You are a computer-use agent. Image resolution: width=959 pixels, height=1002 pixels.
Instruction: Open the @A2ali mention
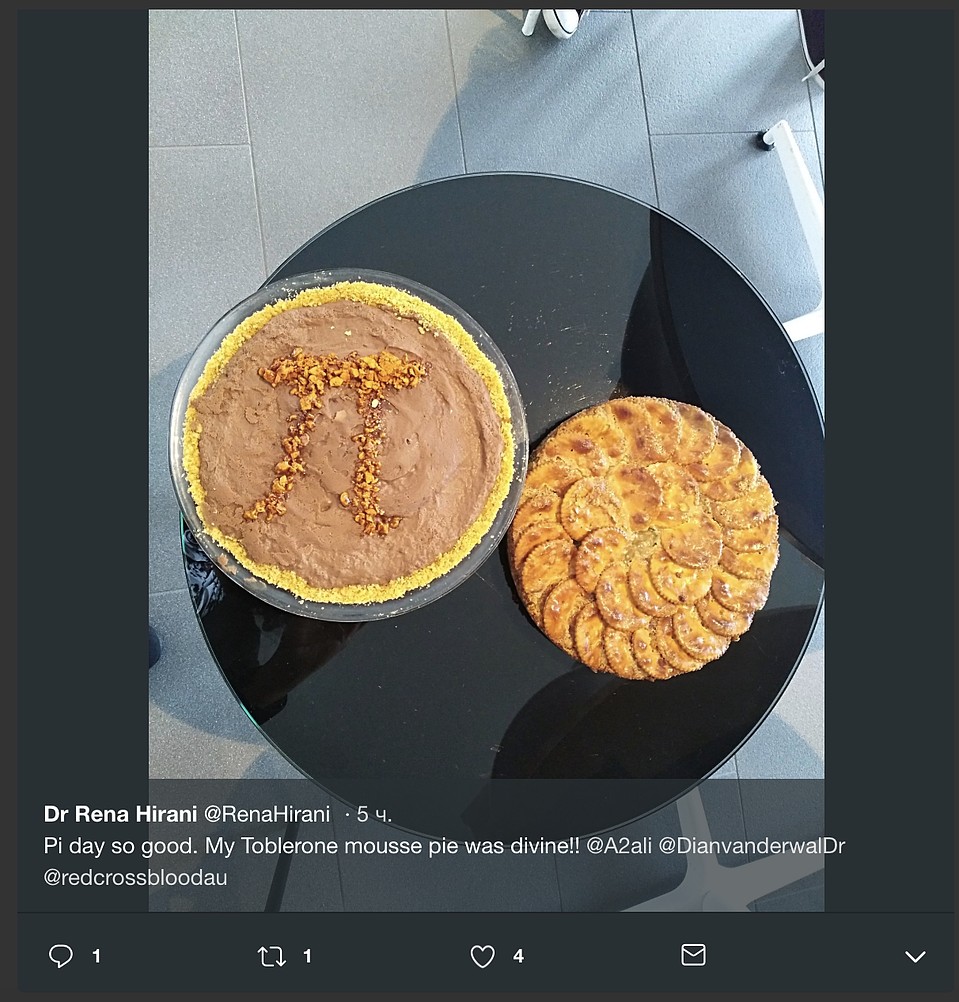tap(618, 846)
